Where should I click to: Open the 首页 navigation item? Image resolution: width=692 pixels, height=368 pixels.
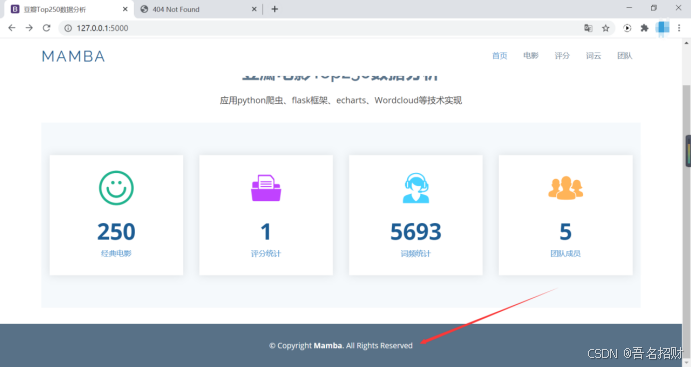500,56
